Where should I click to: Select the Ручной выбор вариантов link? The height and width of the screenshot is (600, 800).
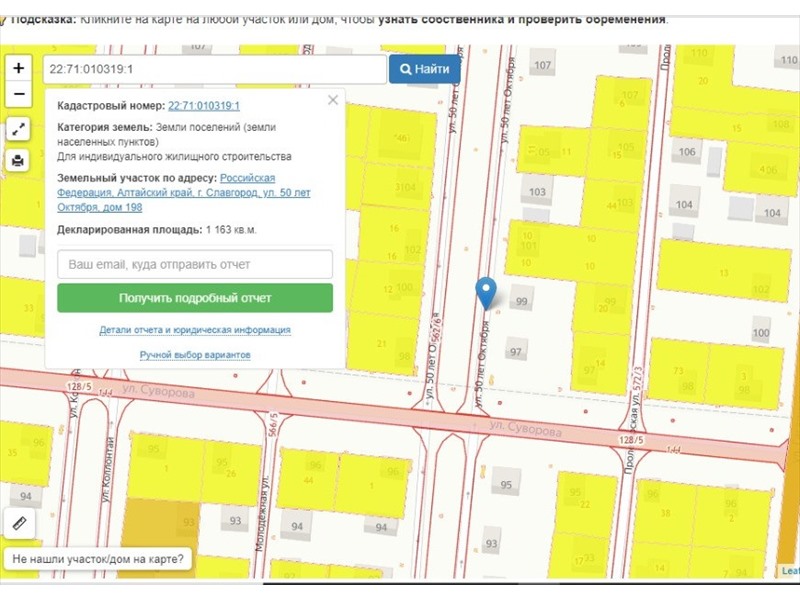click(195, 355)
